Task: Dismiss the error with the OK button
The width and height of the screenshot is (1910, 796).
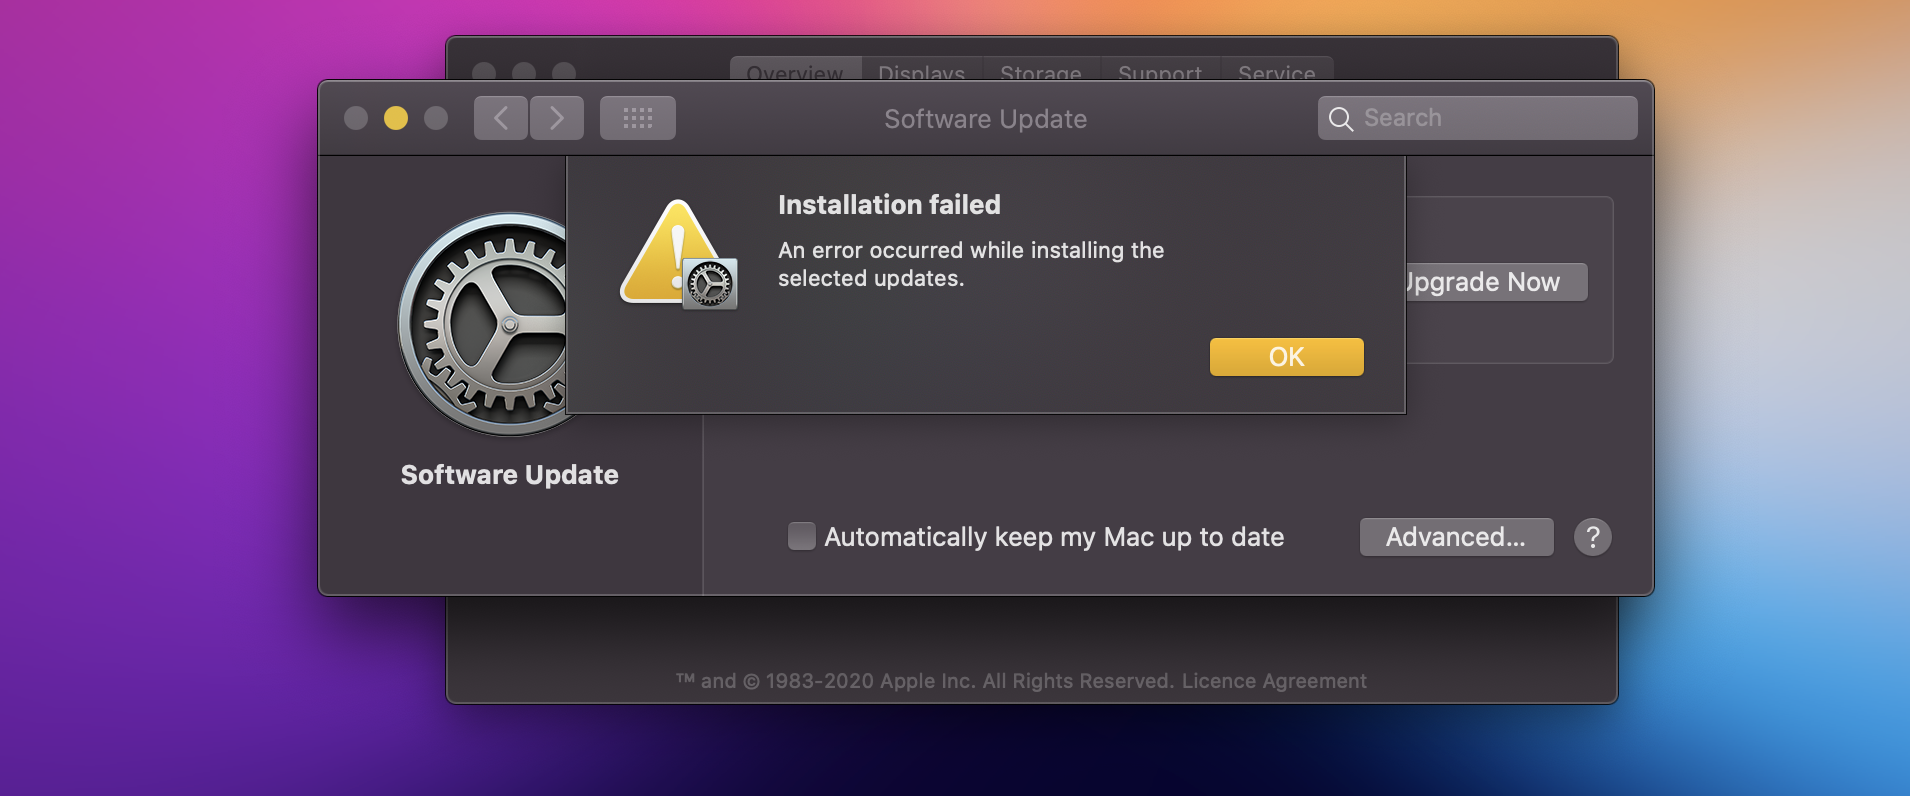Action: tap(1286, 357)
